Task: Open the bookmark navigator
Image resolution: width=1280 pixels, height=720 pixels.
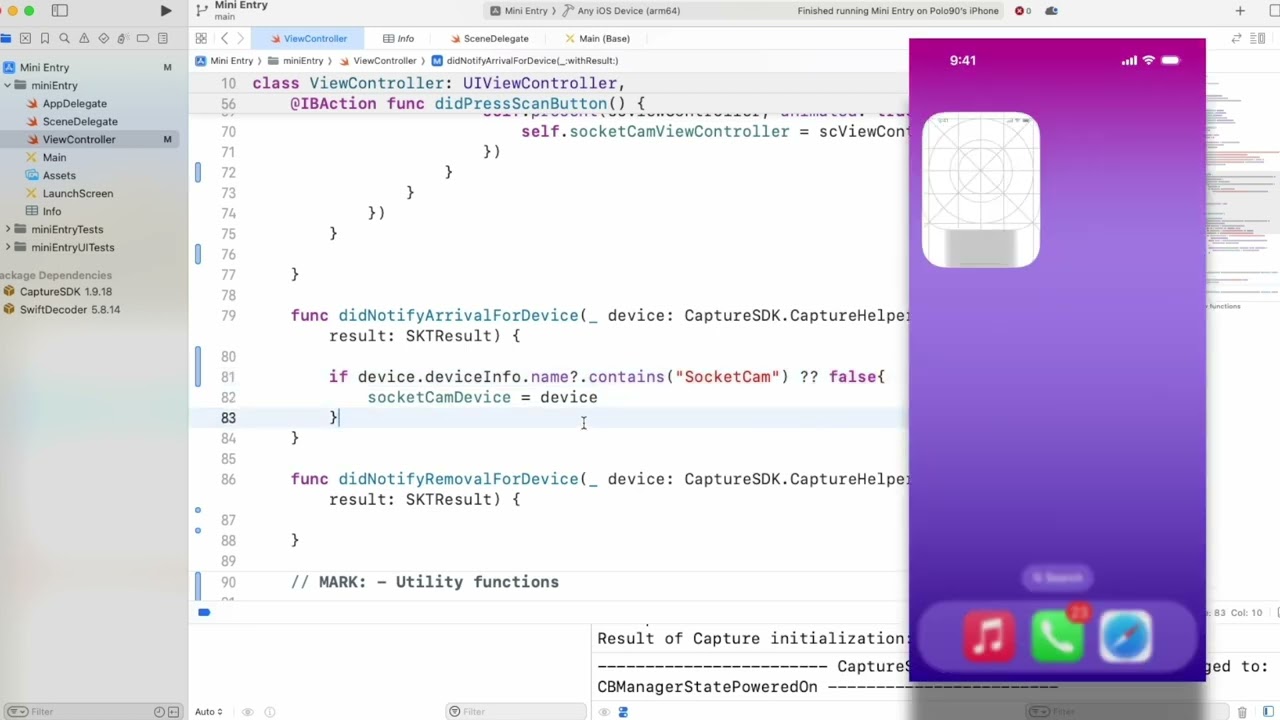Action: tap(45, 39)
